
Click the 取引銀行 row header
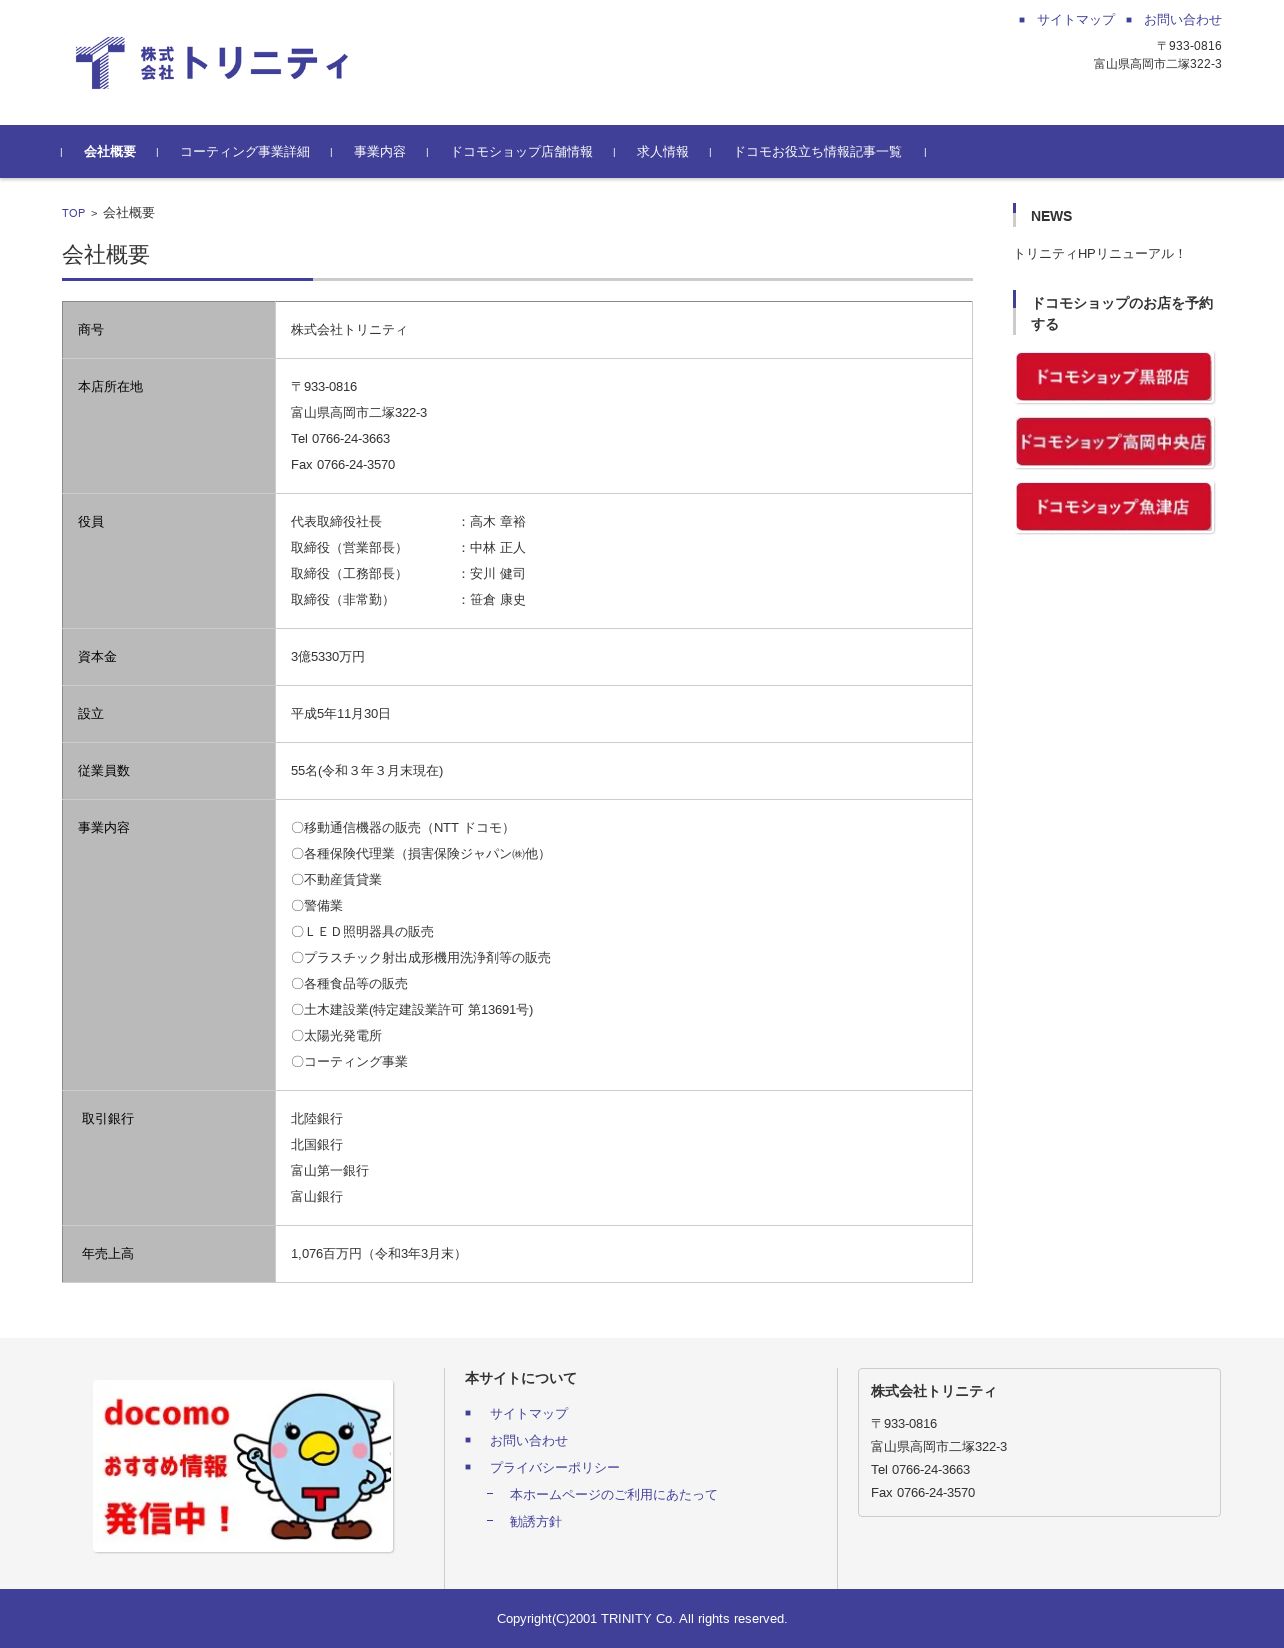coord(169,1158)
